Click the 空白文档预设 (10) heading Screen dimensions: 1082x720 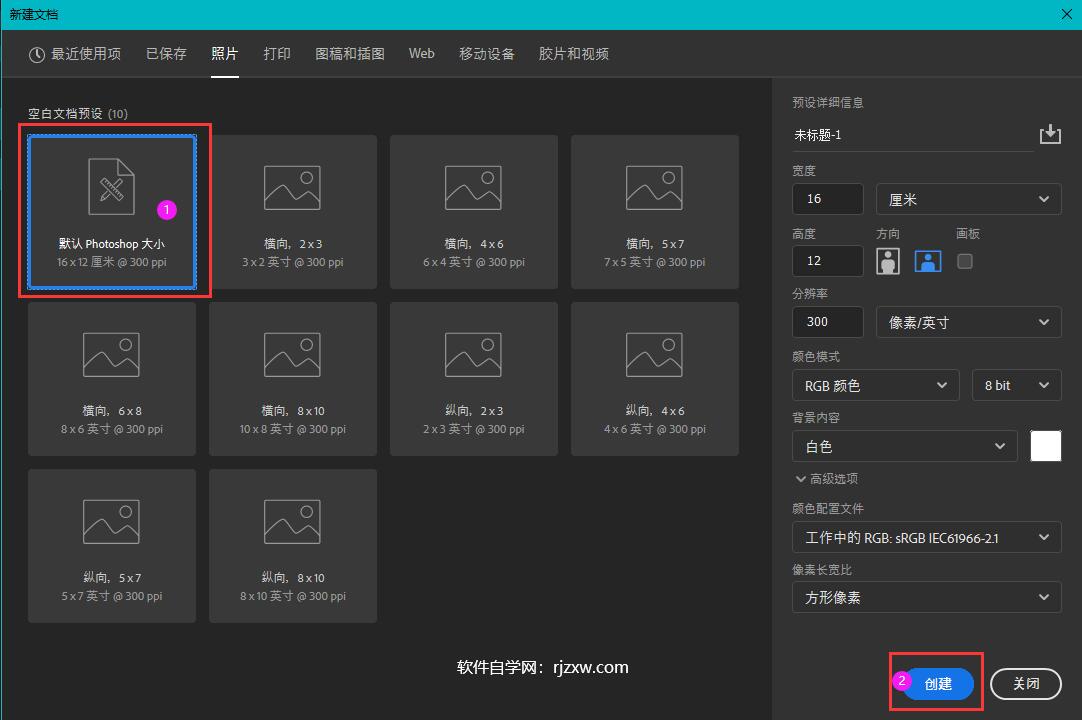point(78,114)
